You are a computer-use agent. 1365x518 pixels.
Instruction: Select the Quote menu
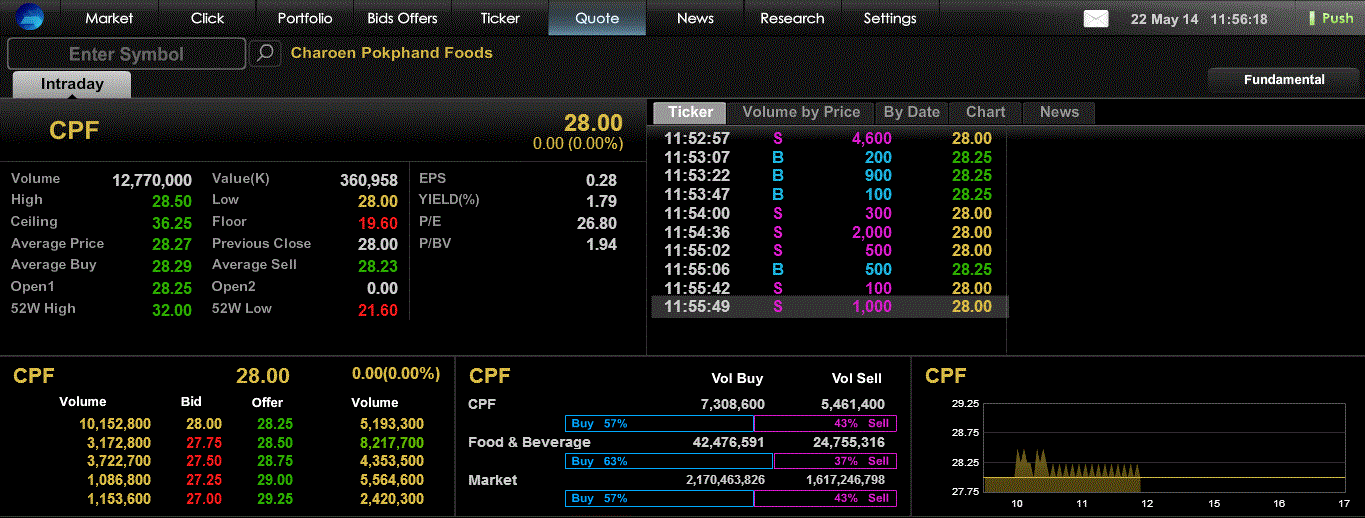[x=597, y=18]
